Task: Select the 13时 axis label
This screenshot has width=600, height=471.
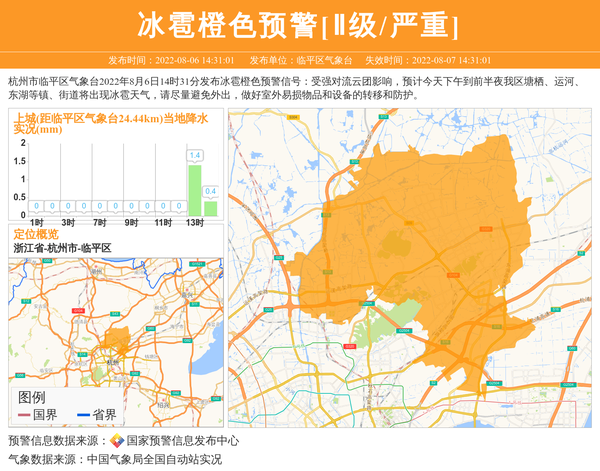Action: tap(195, 221)
